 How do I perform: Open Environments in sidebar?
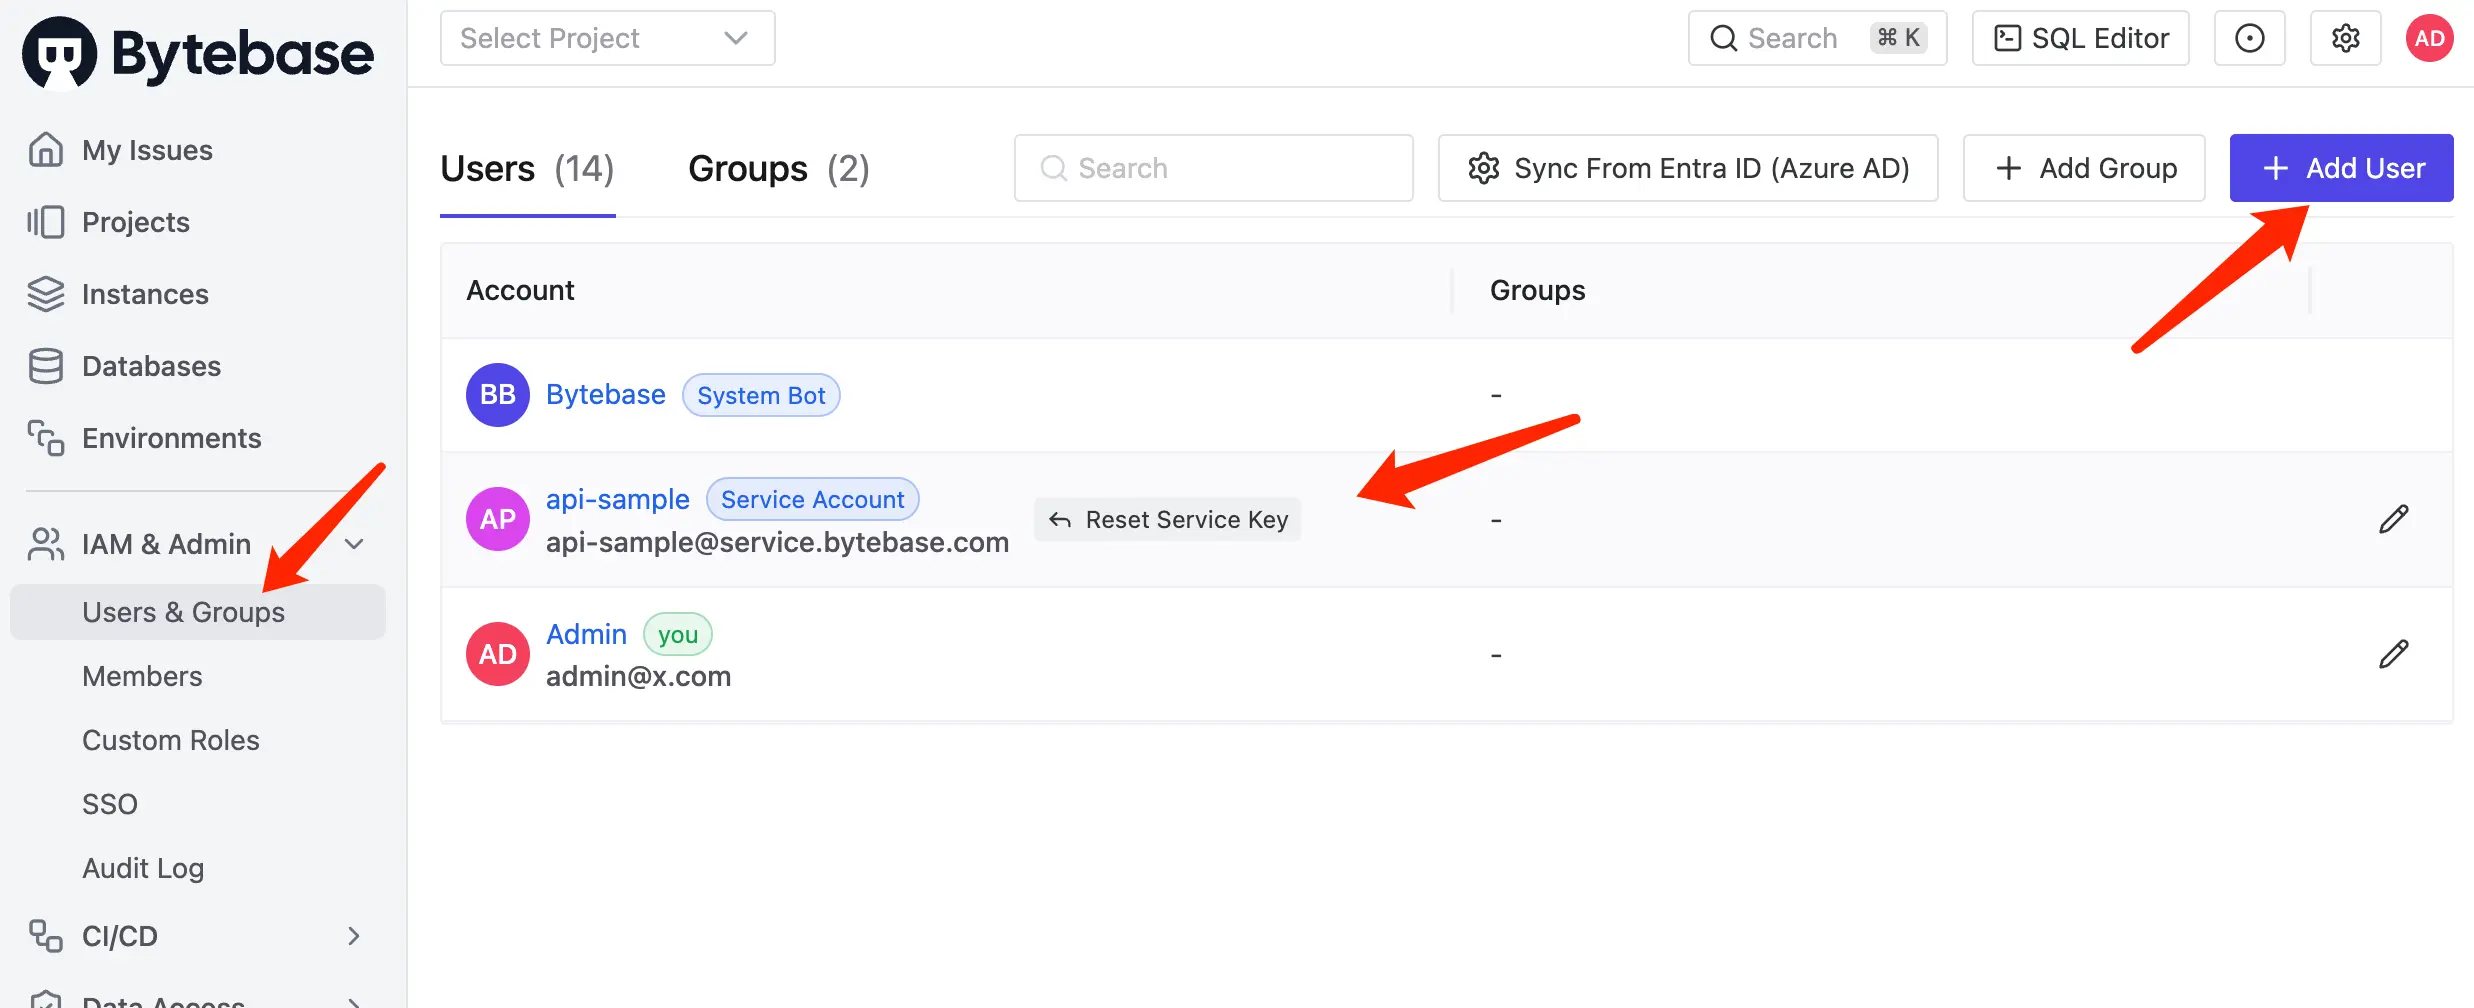coord(171,438)
